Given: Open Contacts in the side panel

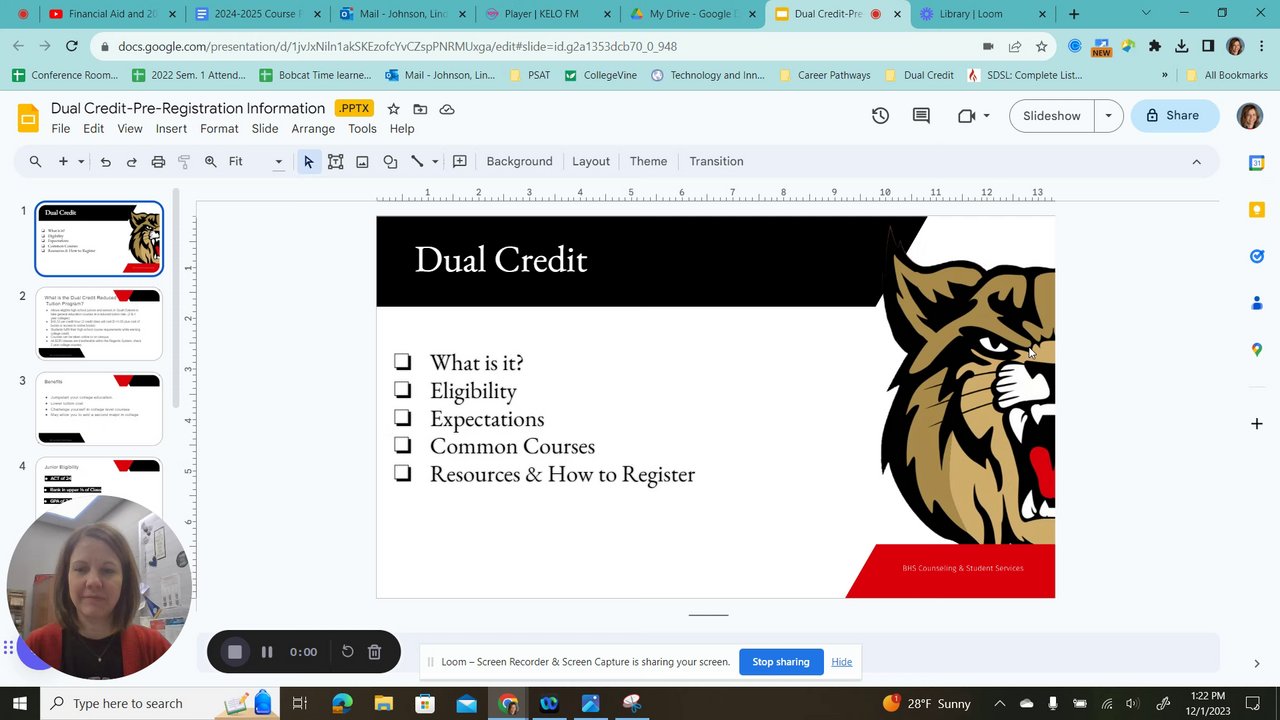Looking at the screenshot, I should [1257, 303].
